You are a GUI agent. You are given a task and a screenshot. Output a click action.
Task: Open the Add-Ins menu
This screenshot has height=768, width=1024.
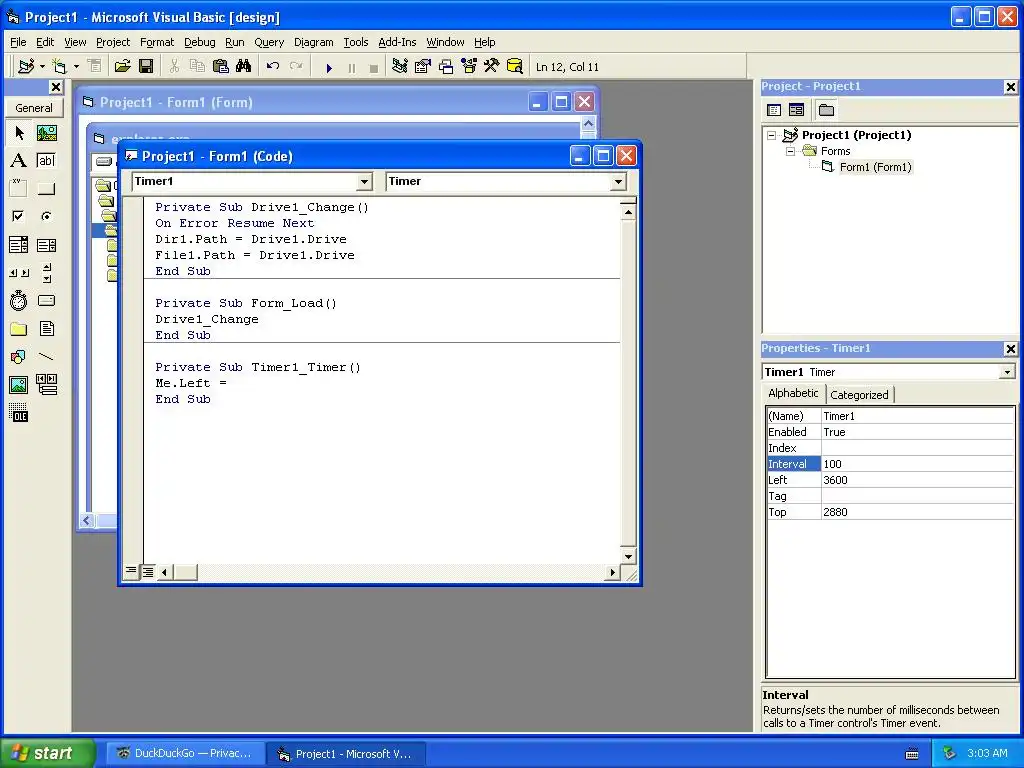tap(397, 42)
